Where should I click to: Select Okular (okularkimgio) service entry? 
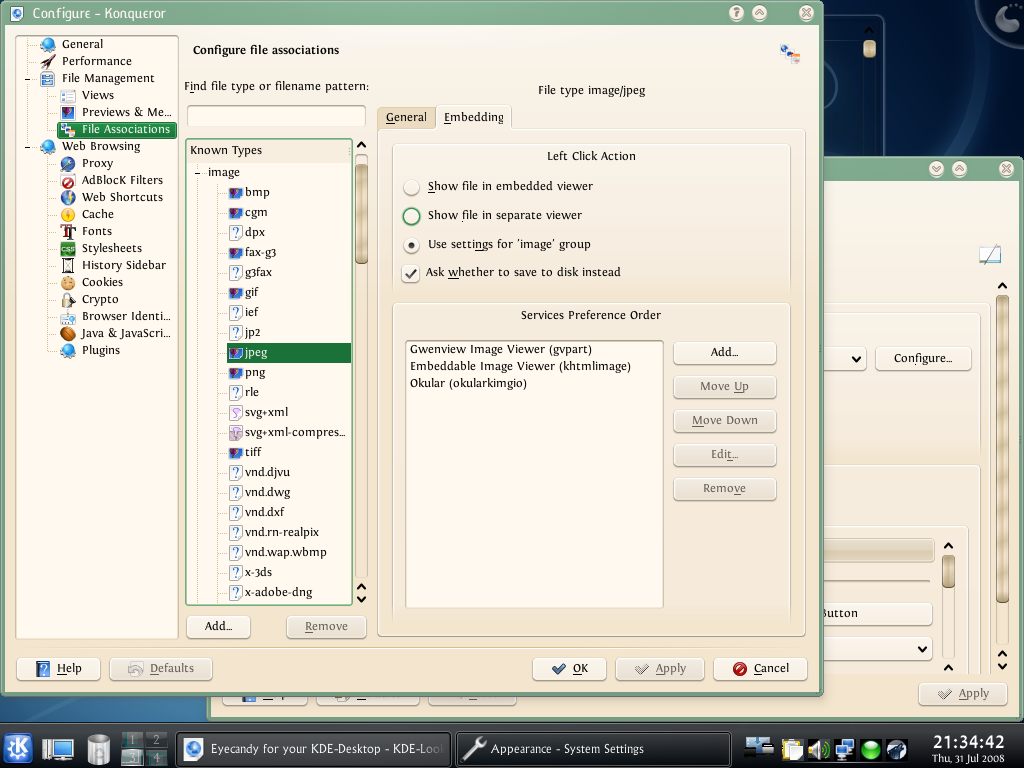468,383
